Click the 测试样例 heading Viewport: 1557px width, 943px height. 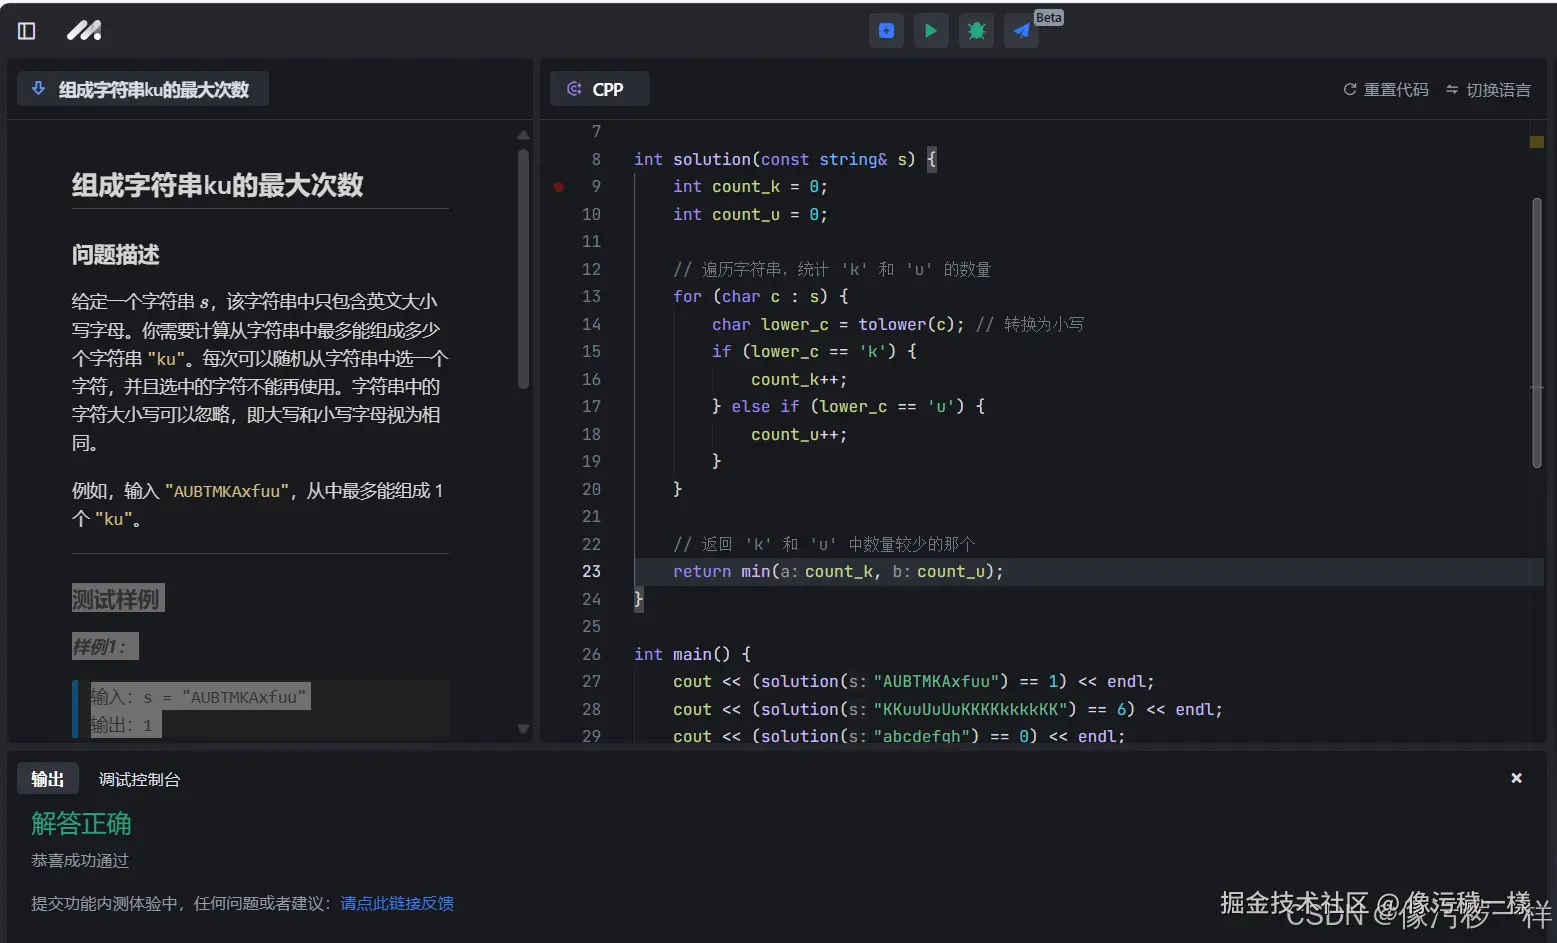click(117, 599)
